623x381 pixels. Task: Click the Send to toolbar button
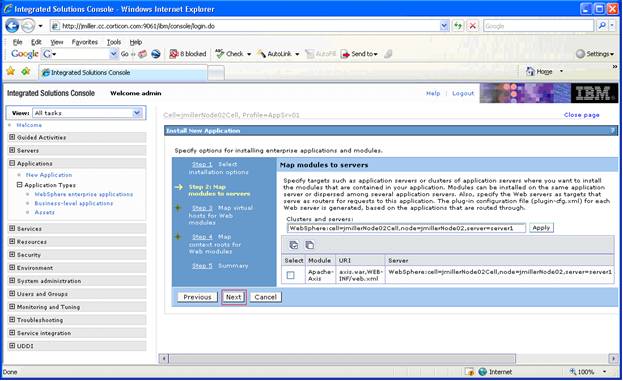click(359, 54)
